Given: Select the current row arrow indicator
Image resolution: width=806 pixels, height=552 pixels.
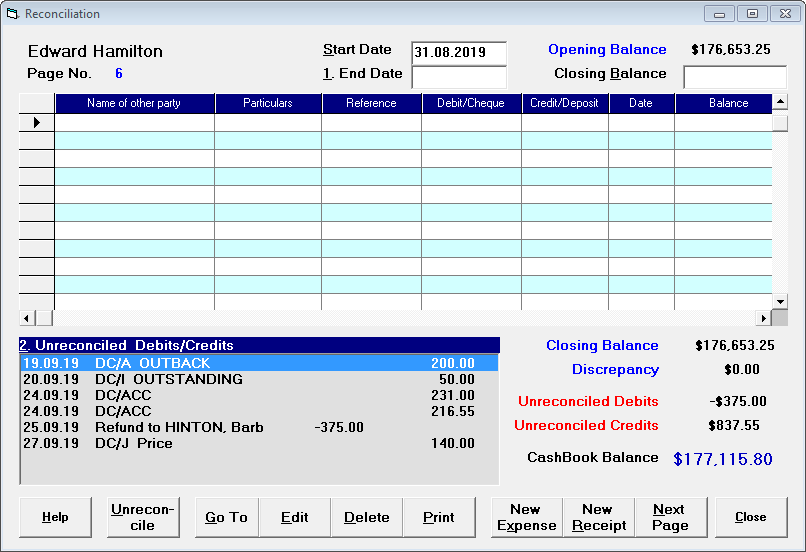Looking at the screenshot, I should point(36,122).
